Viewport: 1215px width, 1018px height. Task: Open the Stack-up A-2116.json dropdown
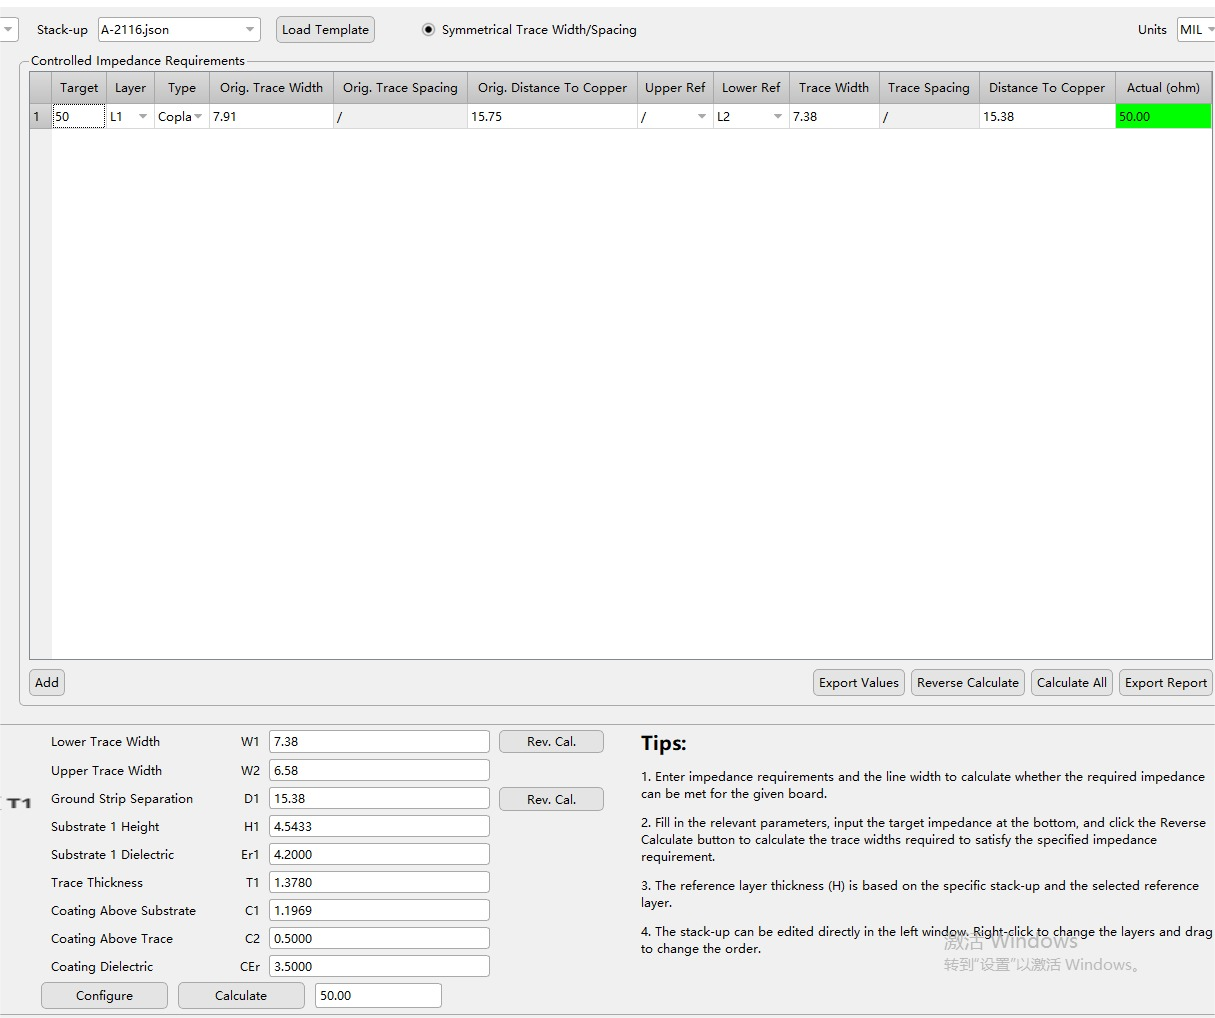pos(249,30)
